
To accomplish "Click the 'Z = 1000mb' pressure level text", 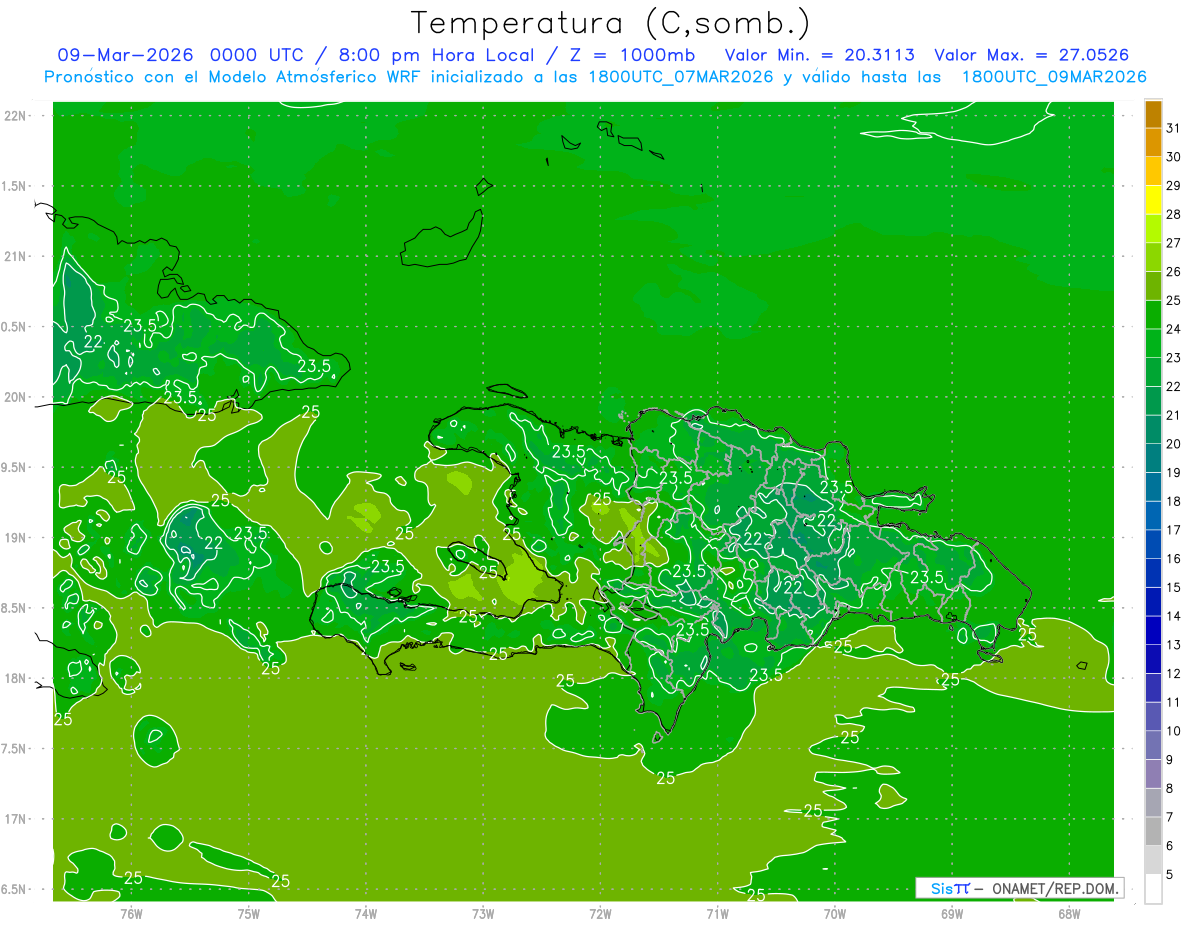I will coord(635,55).
